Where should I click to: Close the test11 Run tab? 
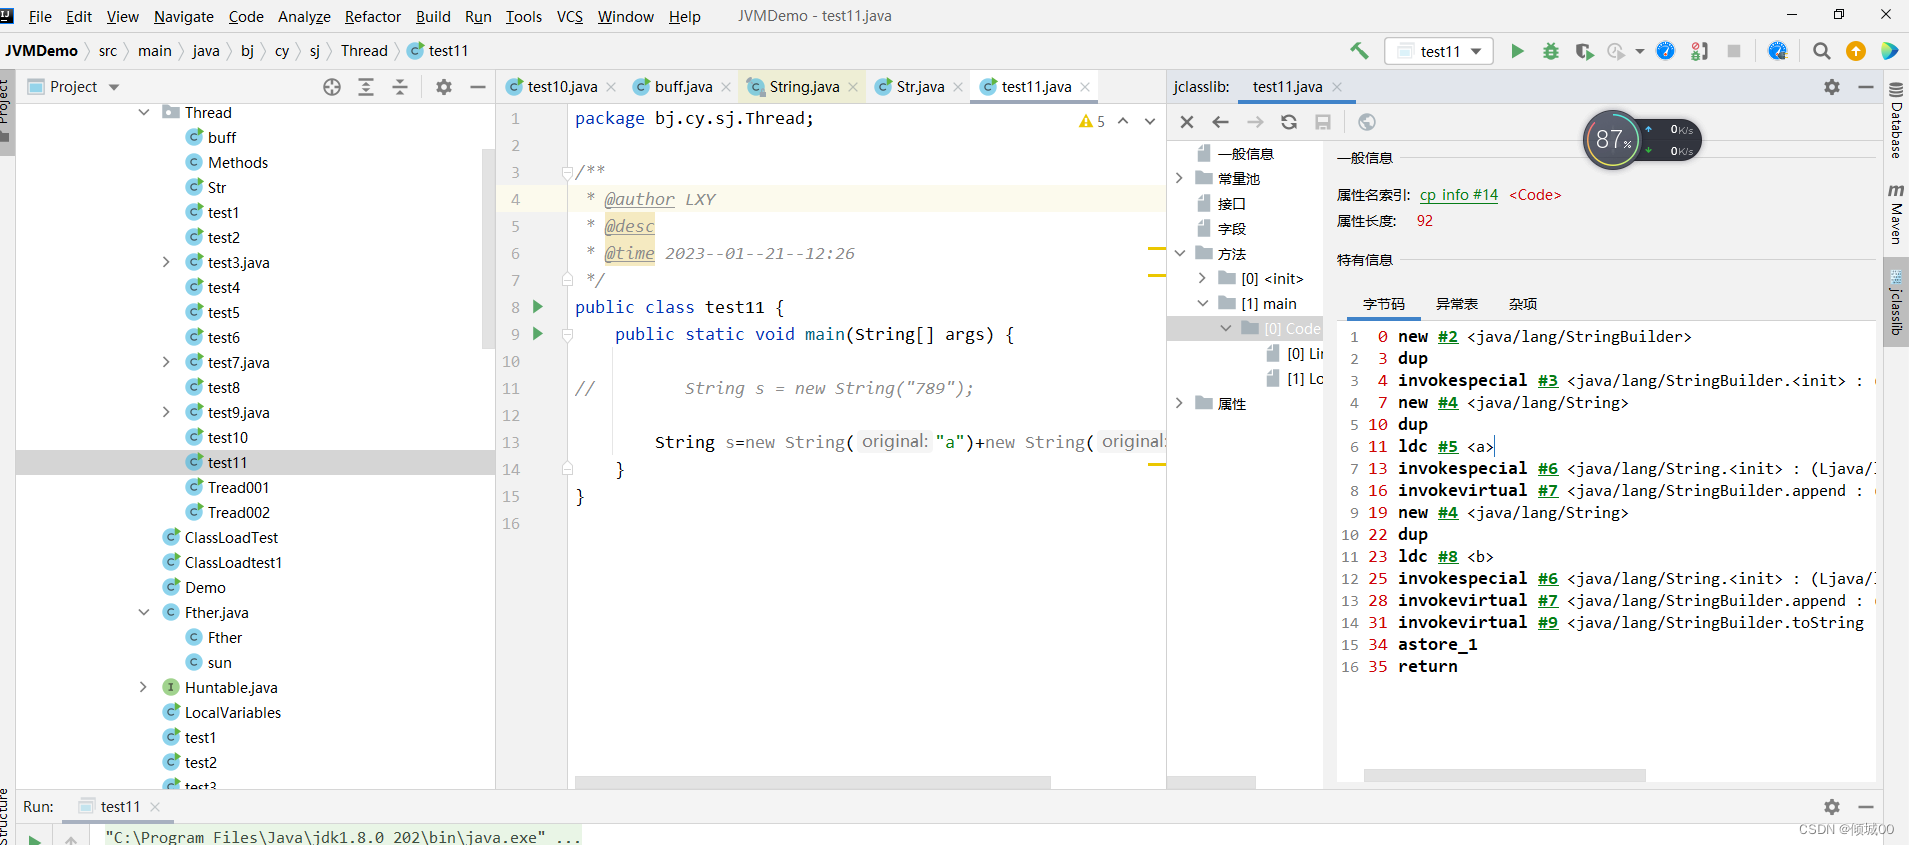click(x=155, y=806)
